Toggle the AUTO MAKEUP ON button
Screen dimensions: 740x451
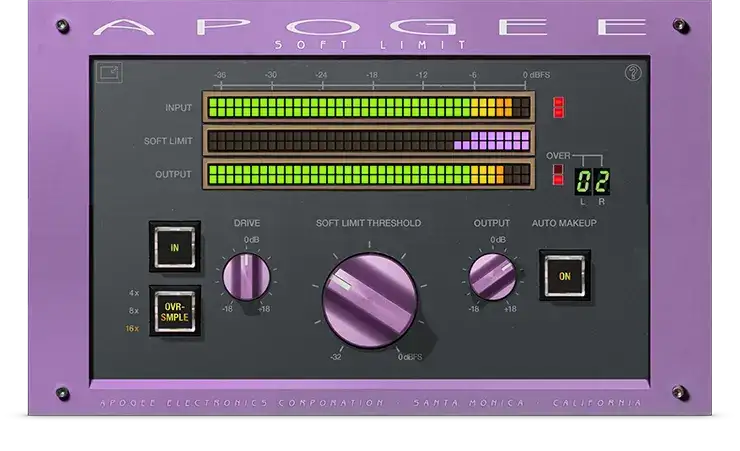click(565, 276)
